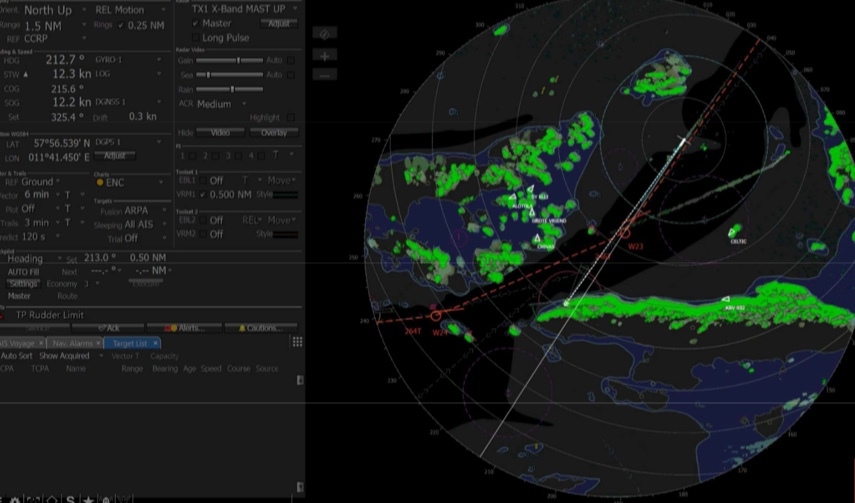Open the REL Motion dropdown
The width and height of the screenshot is (855, 503).
pyautogui.click(x=130, y=10)
